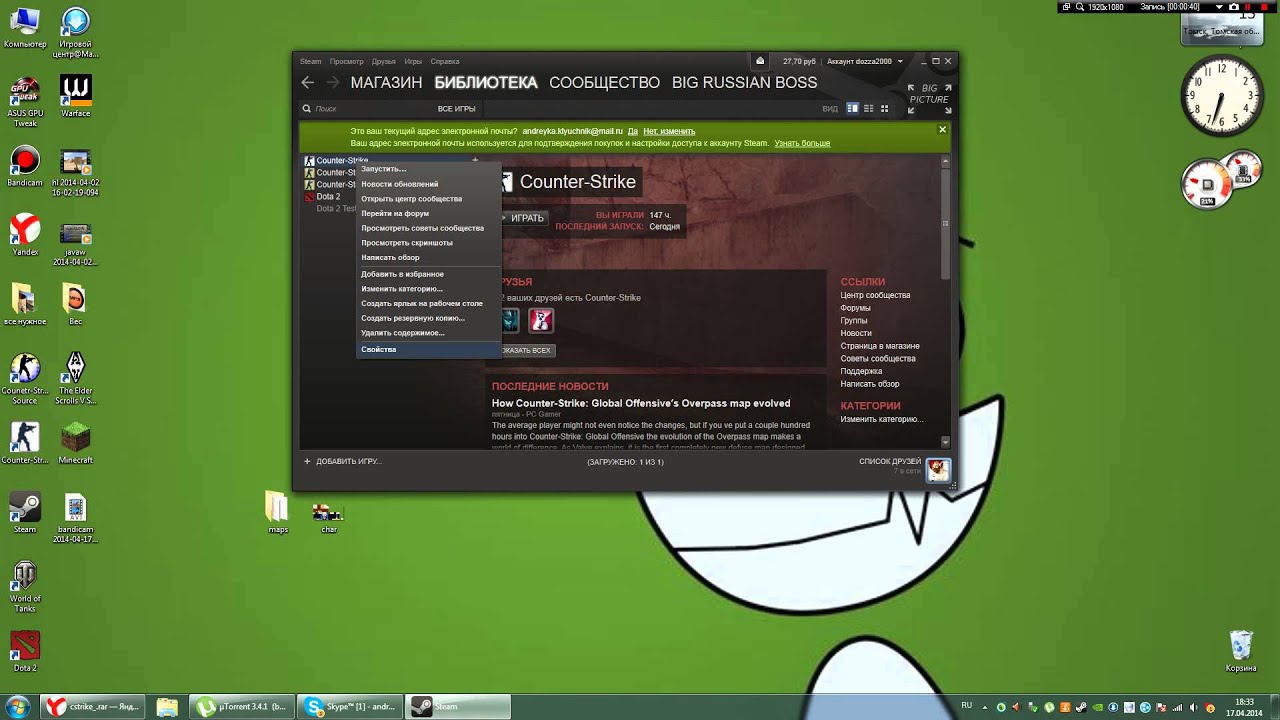
Task: Open the maps folder on the desktop
Action: (278, 512)
